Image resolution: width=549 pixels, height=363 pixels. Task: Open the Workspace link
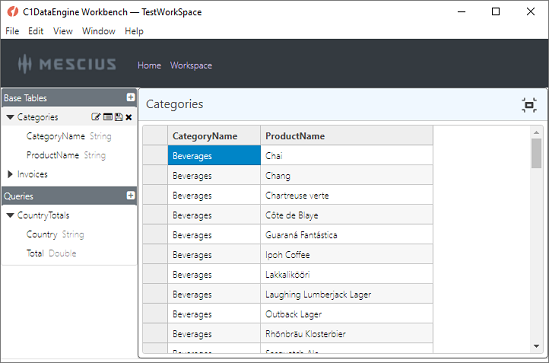tap(191, 65)
